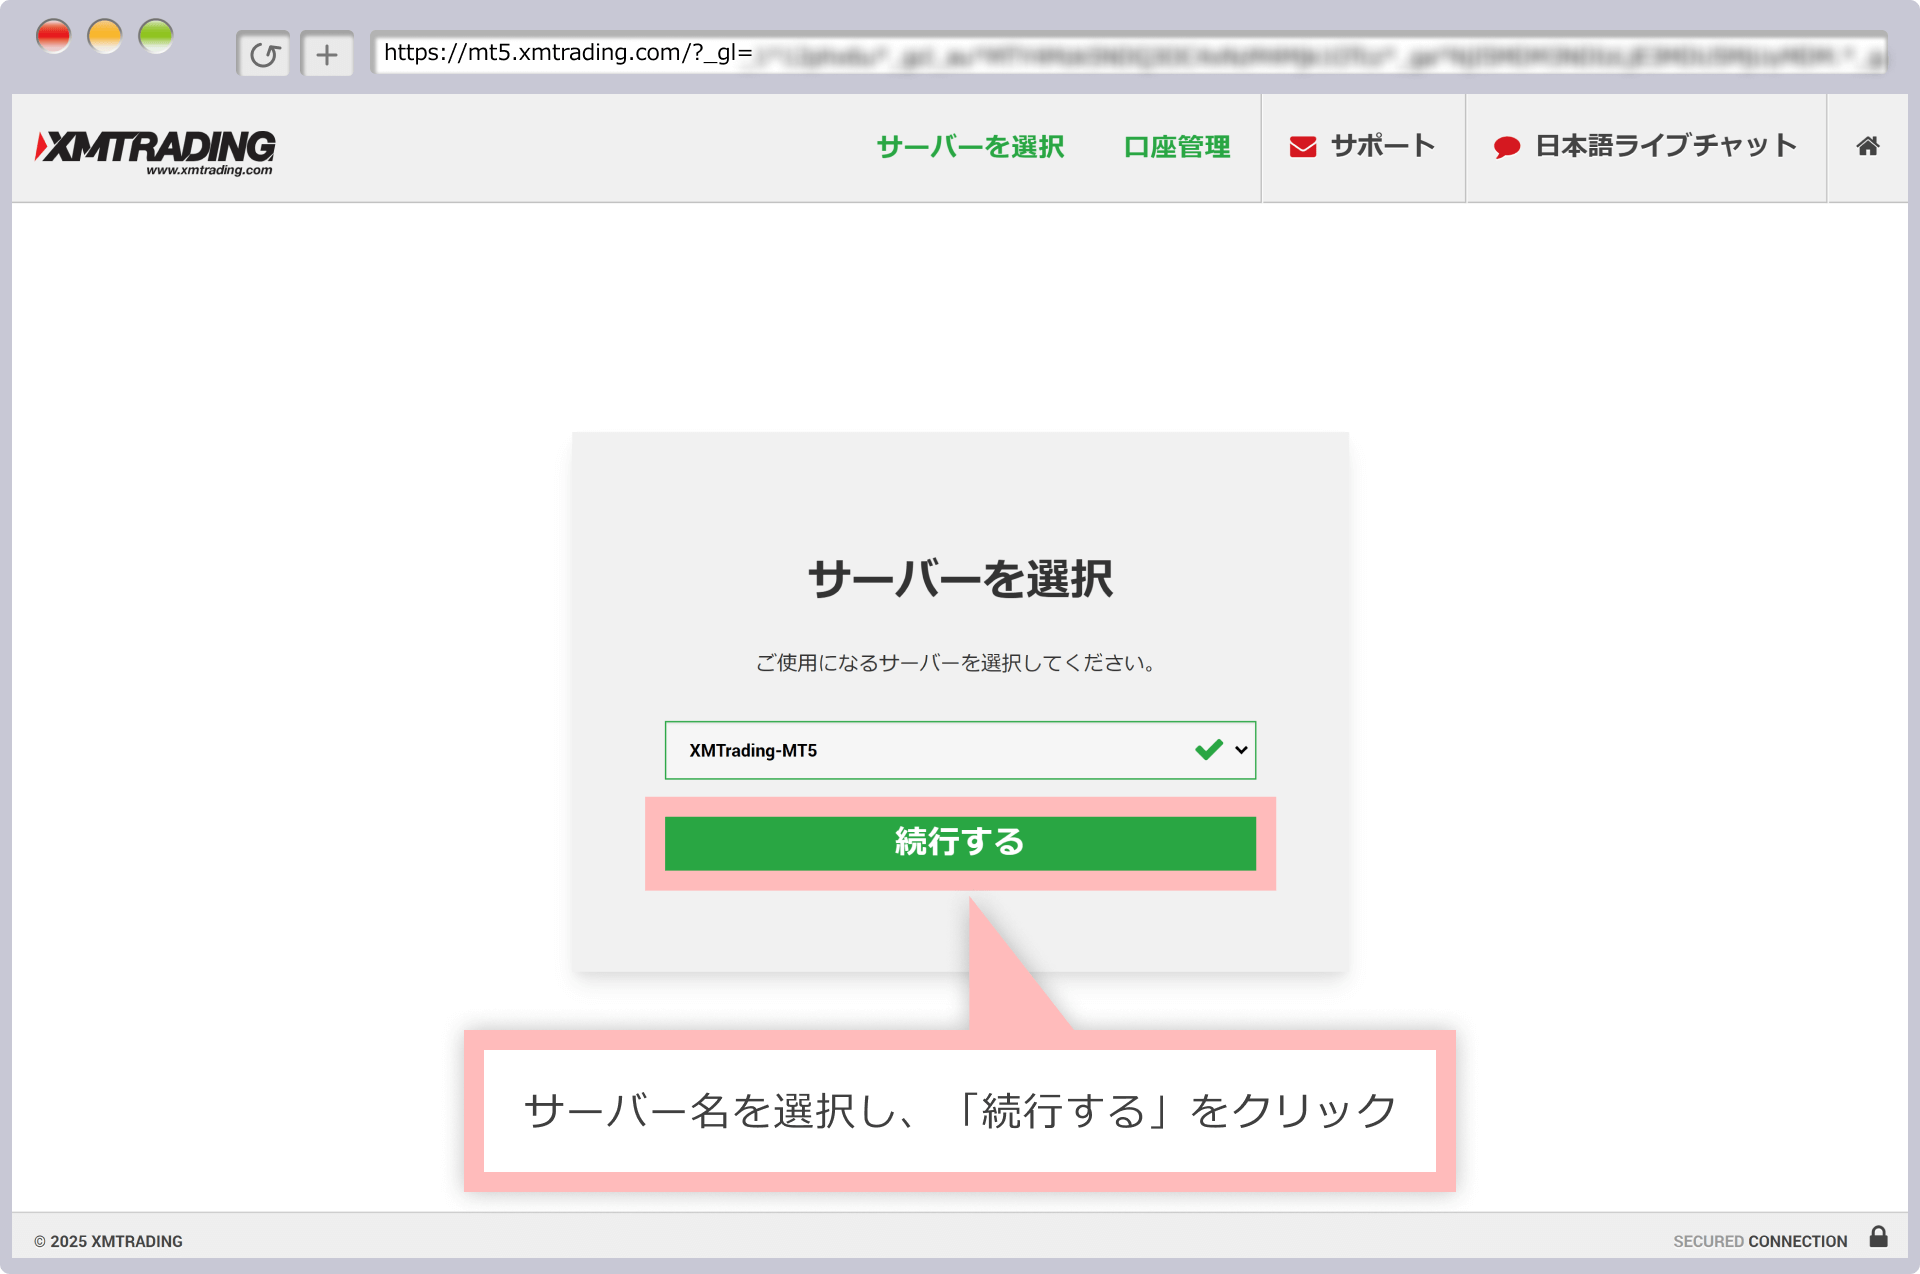Viewport: 1920px width, 1274px height.
Task: Open the サーバーを選択 menu item
Action: [970, 147]
